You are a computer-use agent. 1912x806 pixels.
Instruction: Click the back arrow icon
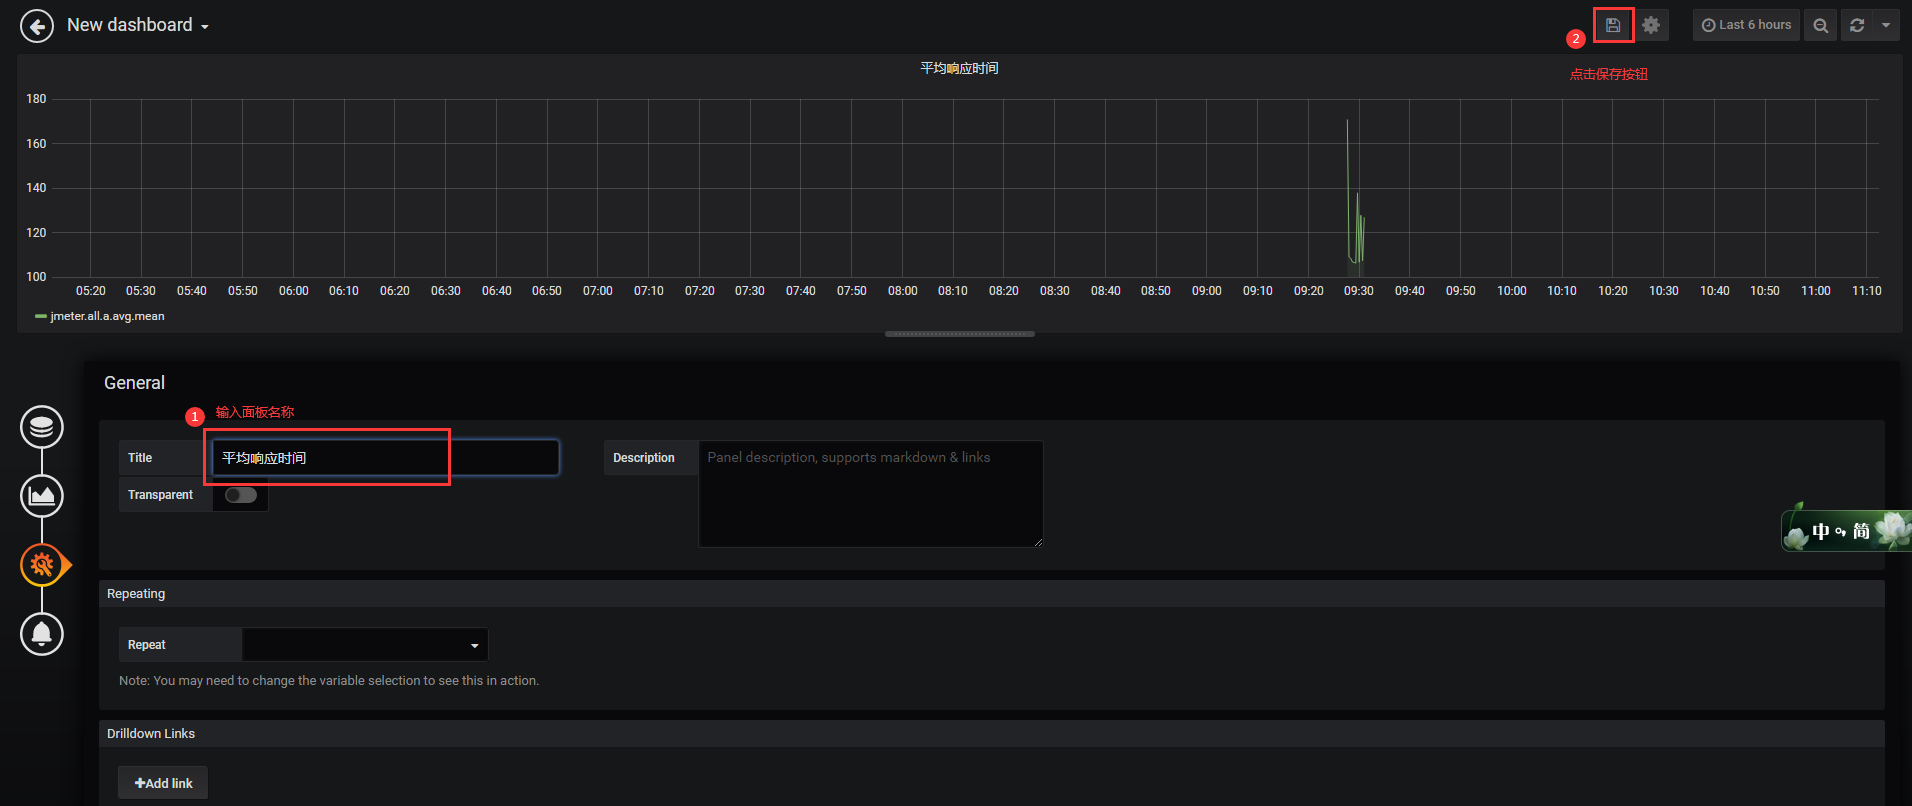[x=37, y=26]
